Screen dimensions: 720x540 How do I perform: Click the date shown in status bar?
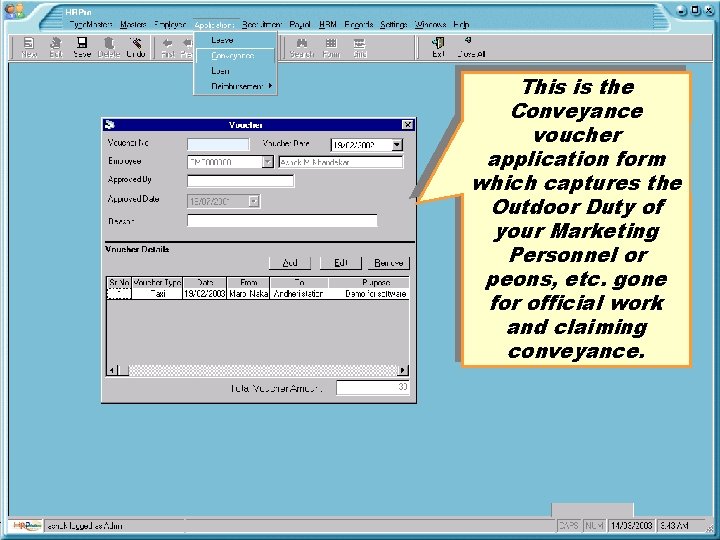[631, 525]
